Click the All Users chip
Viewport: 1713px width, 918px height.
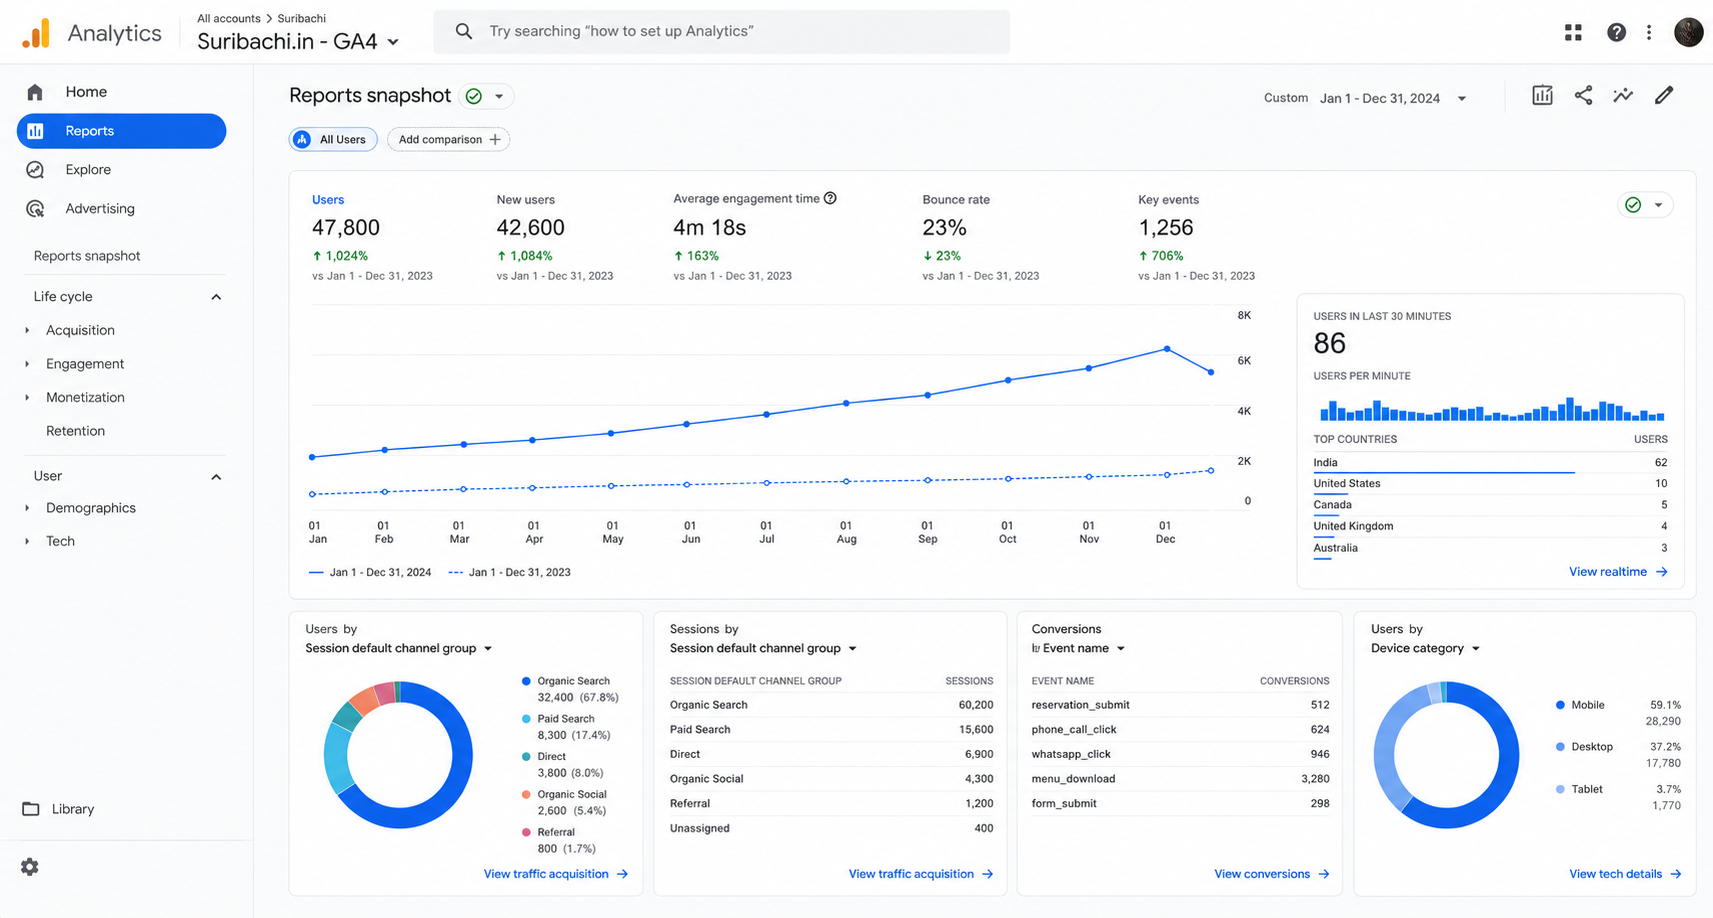click(x=333, y=140)
